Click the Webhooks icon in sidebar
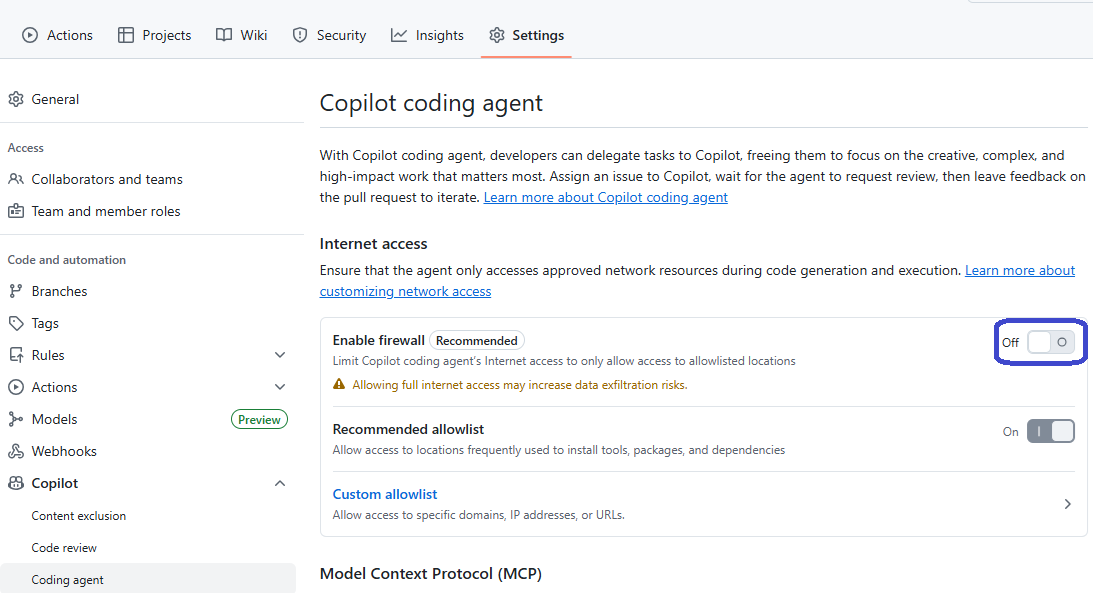 (16, 451)
